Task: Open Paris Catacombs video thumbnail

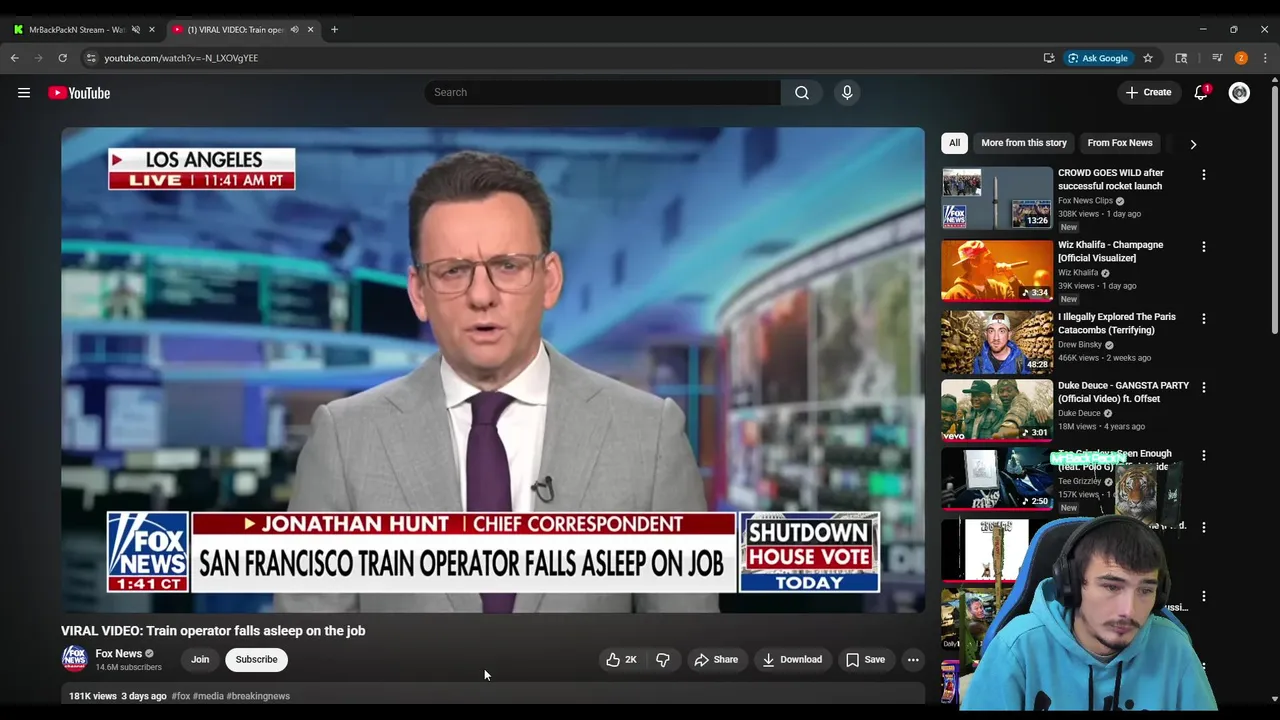Action: click(997, 342)
